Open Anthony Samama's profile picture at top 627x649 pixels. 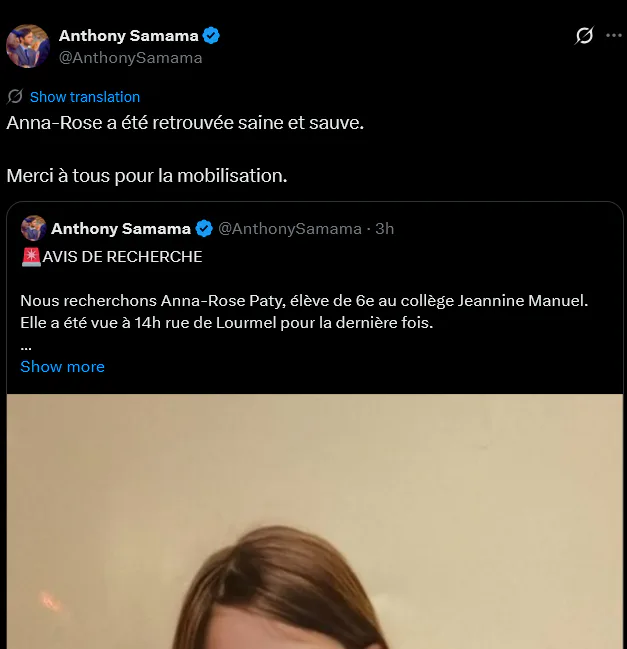28,46
